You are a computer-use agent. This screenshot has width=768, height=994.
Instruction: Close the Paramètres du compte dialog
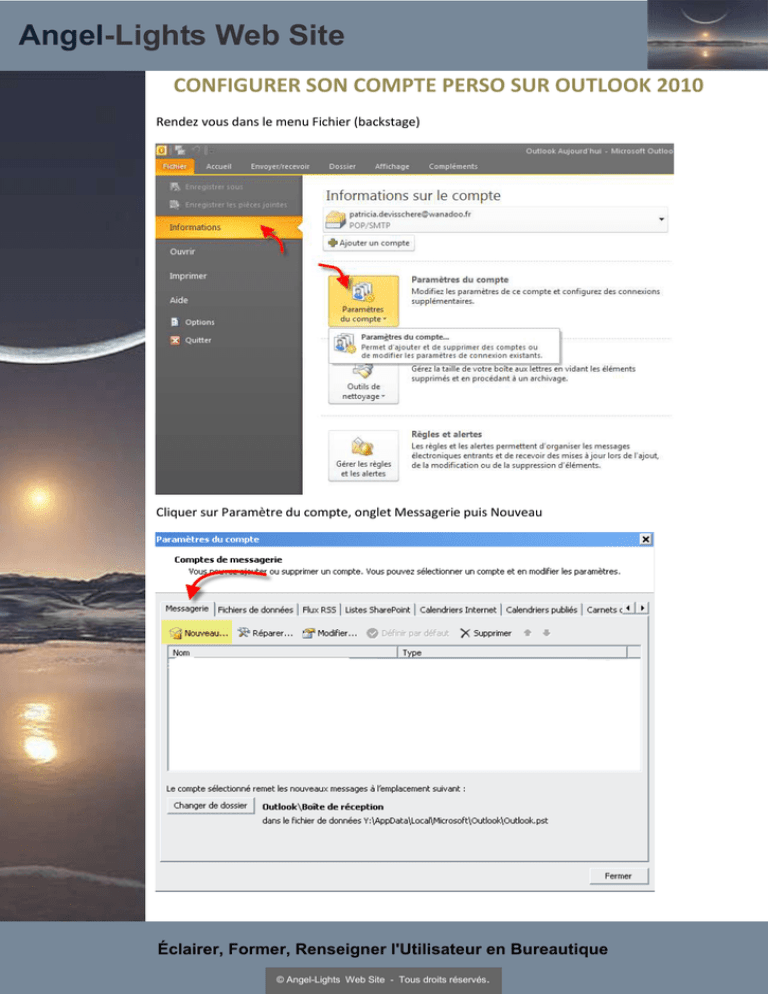click(646, 539)
